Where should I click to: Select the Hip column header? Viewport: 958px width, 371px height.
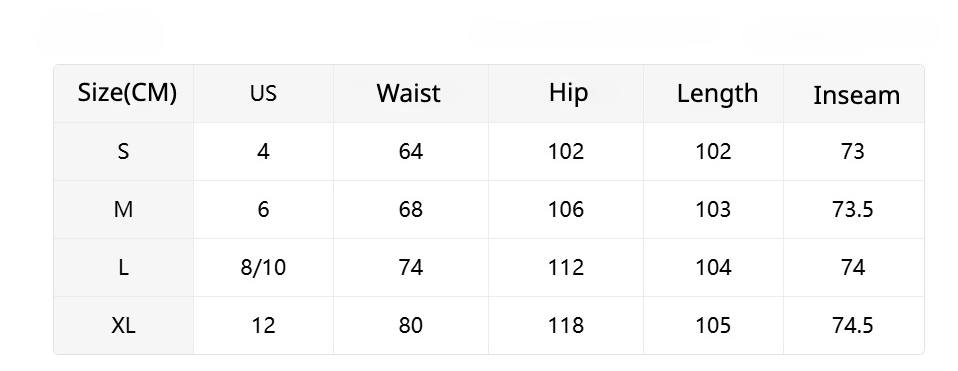point(568,93)
